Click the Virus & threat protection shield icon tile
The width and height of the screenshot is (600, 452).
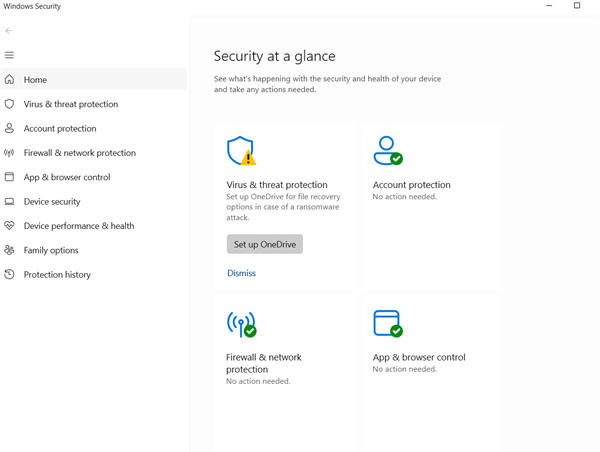point(241,151)
